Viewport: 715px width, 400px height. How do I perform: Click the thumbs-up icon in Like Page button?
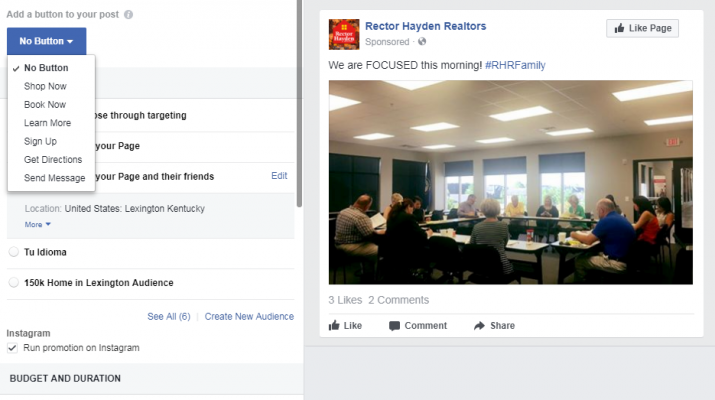619,28
